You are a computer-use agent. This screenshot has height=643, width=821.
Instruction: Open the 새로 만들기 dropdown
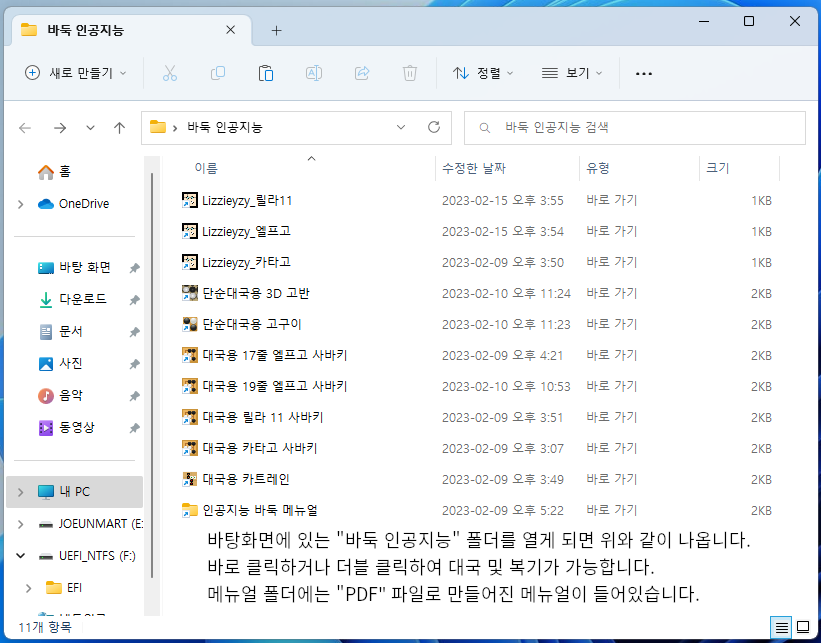[76, 73]
